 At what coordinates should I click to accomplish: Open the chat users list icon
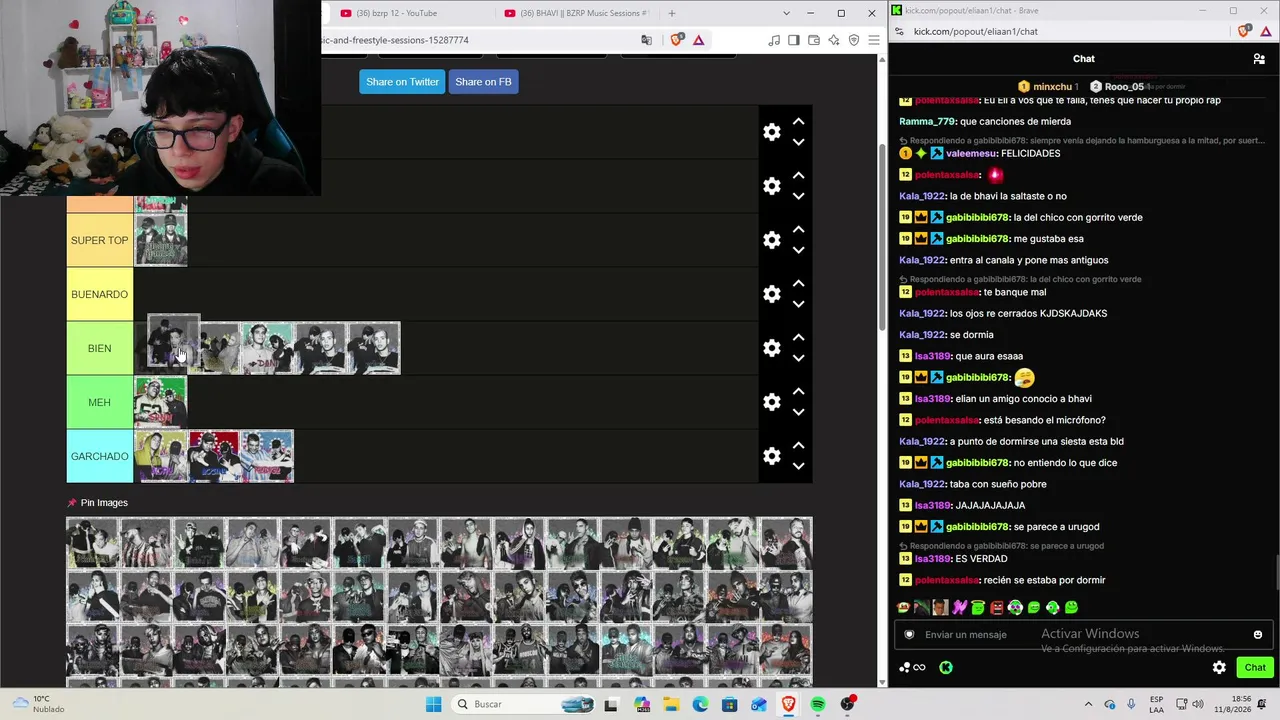coord(1259,59)
